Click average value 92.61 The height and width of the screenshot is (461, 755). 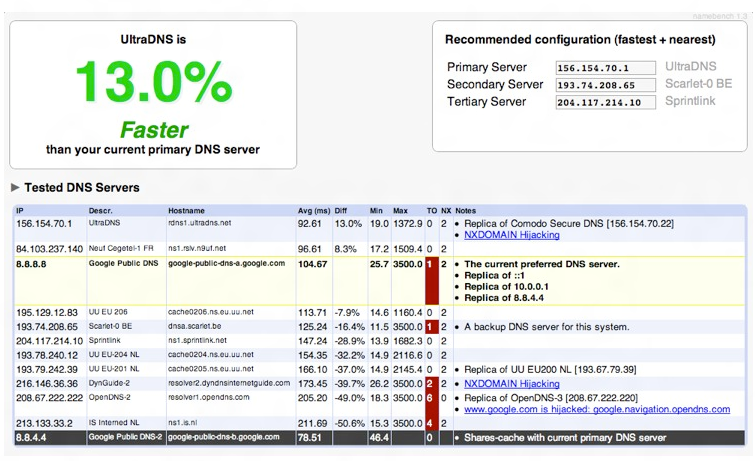(x=310, y=224)
